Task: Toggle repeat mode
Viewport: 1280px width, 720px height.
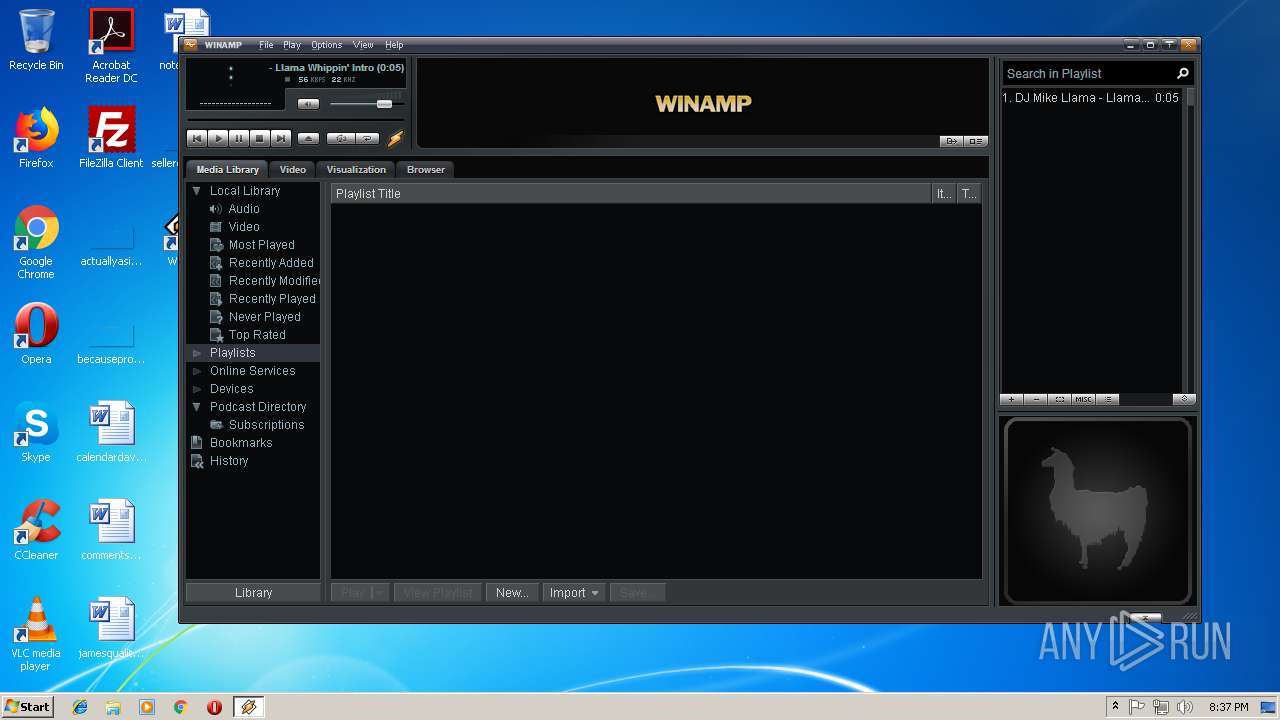Action: pos(368,139)
